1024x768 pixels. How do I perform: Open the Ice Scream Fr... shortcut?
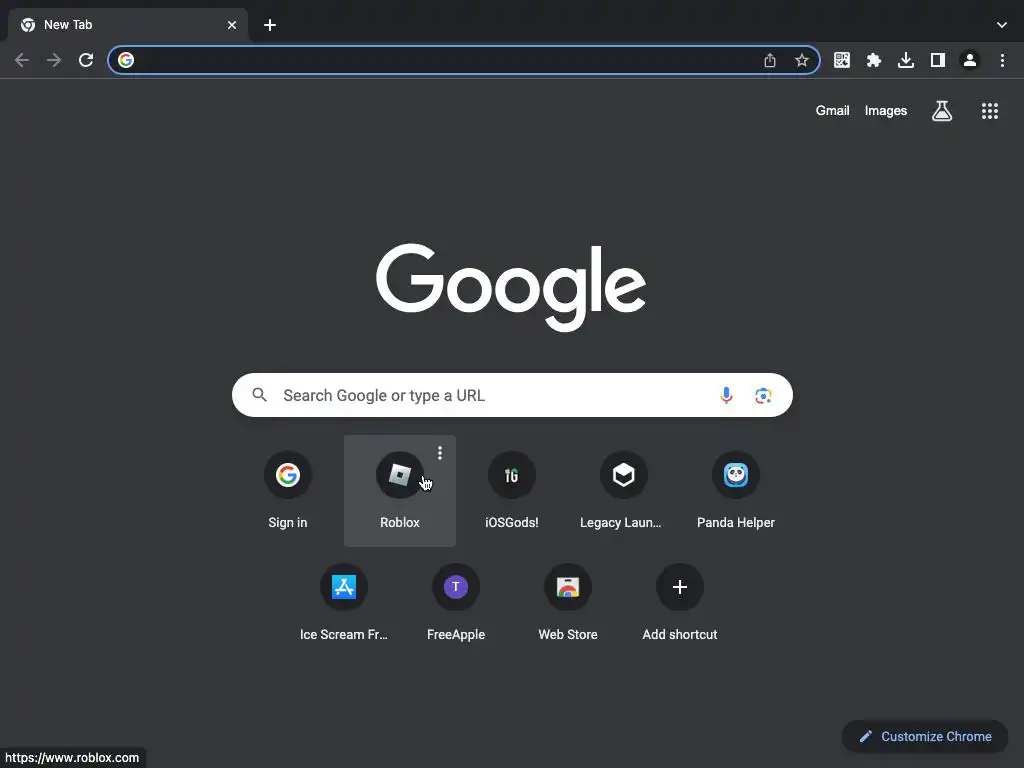tap(344, 601)
